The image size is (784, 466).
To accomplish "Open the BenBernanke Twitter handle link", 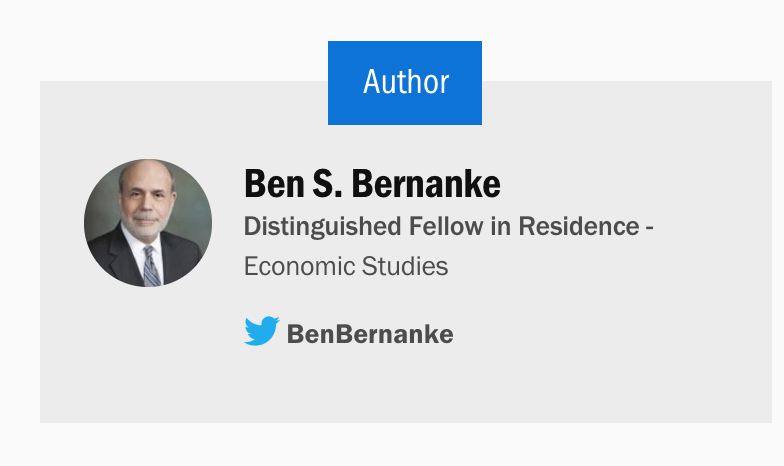I will point(370,334).
